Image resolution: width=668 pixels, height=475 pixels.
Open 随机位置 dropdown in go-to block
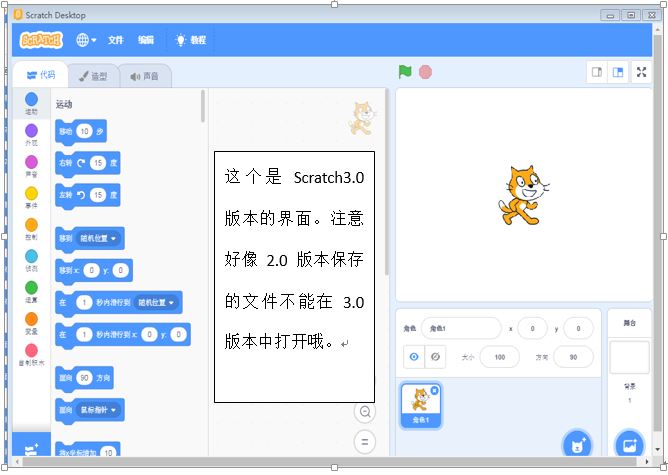tap(98, 238)
